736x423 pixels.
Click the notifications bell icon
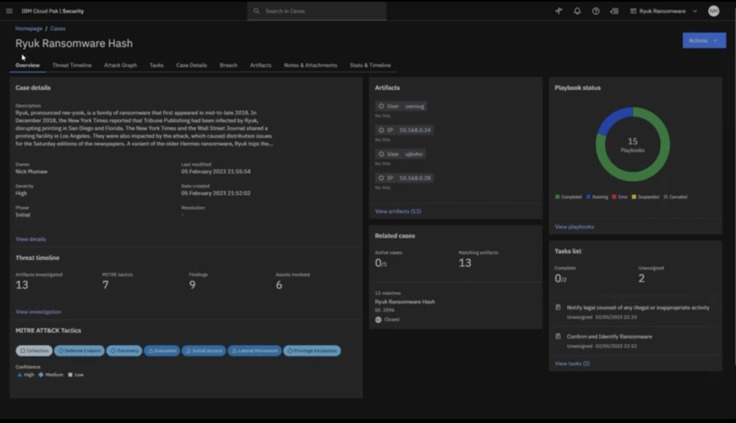[x=577, y=11]
